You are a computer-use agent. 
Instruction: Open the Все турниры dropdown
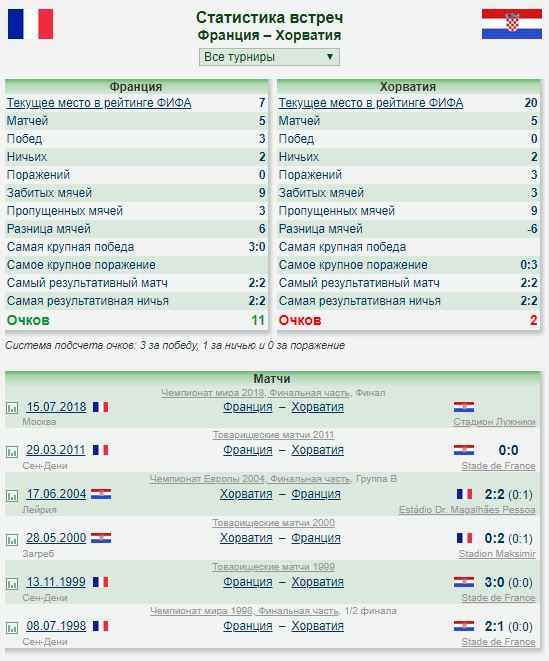coord(269,57)
